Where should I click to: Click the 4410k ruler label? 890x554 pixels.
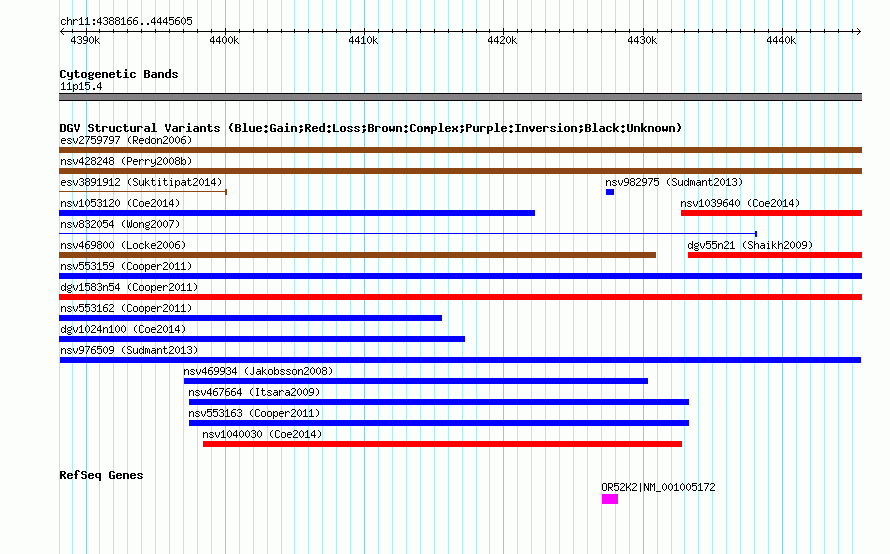[x=363, y=40]
